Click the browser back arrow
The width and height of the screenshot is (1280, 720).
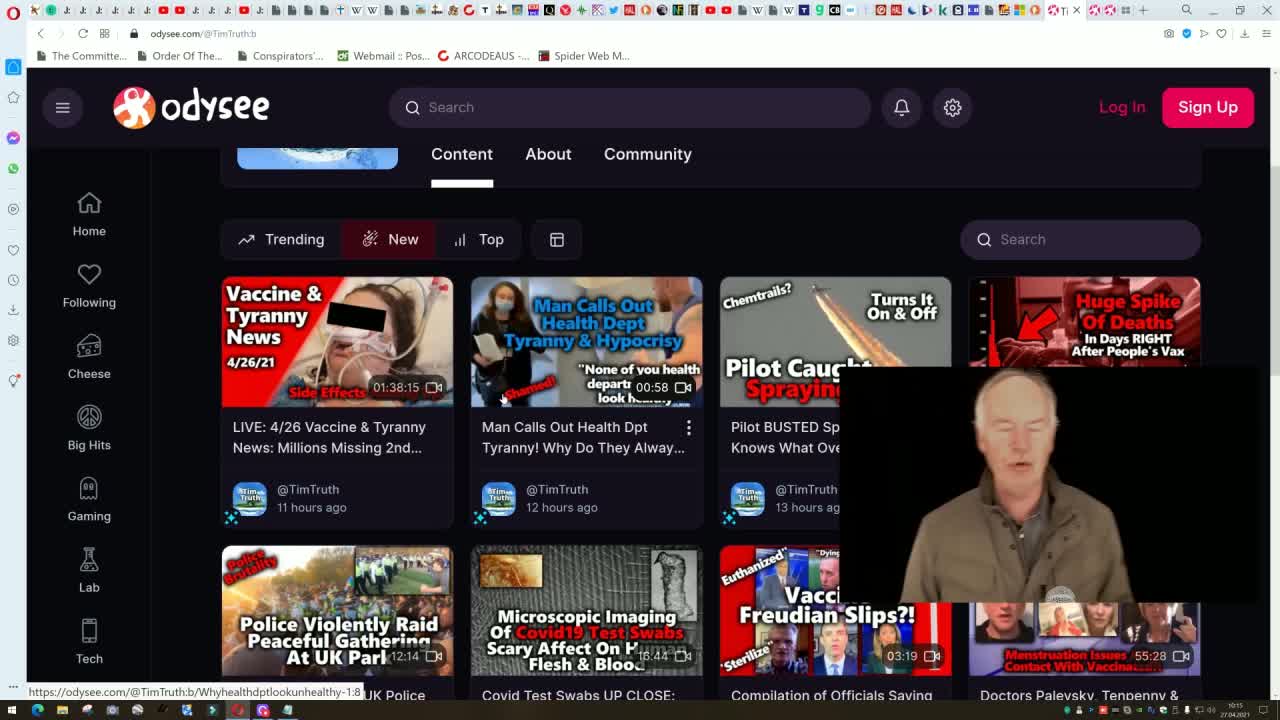[41, 33]
